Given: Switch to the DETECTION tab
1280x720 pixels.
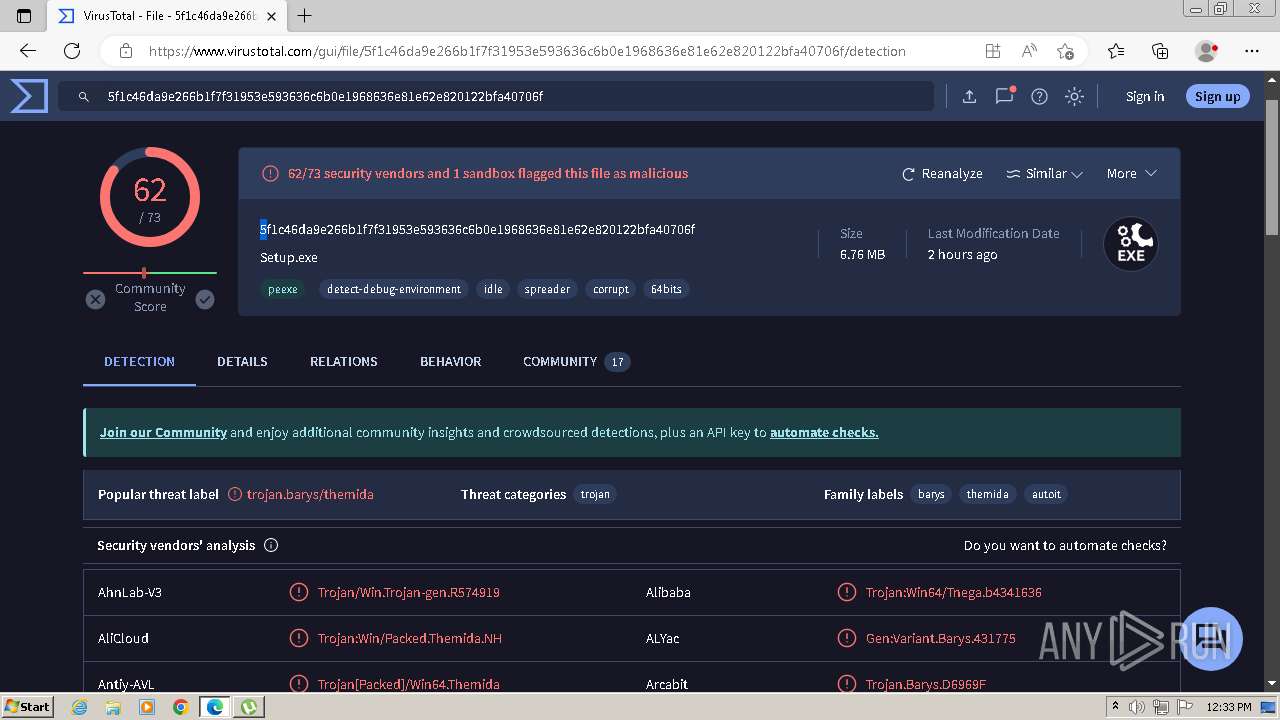Looking at the screenshot, I should [139, 362].
